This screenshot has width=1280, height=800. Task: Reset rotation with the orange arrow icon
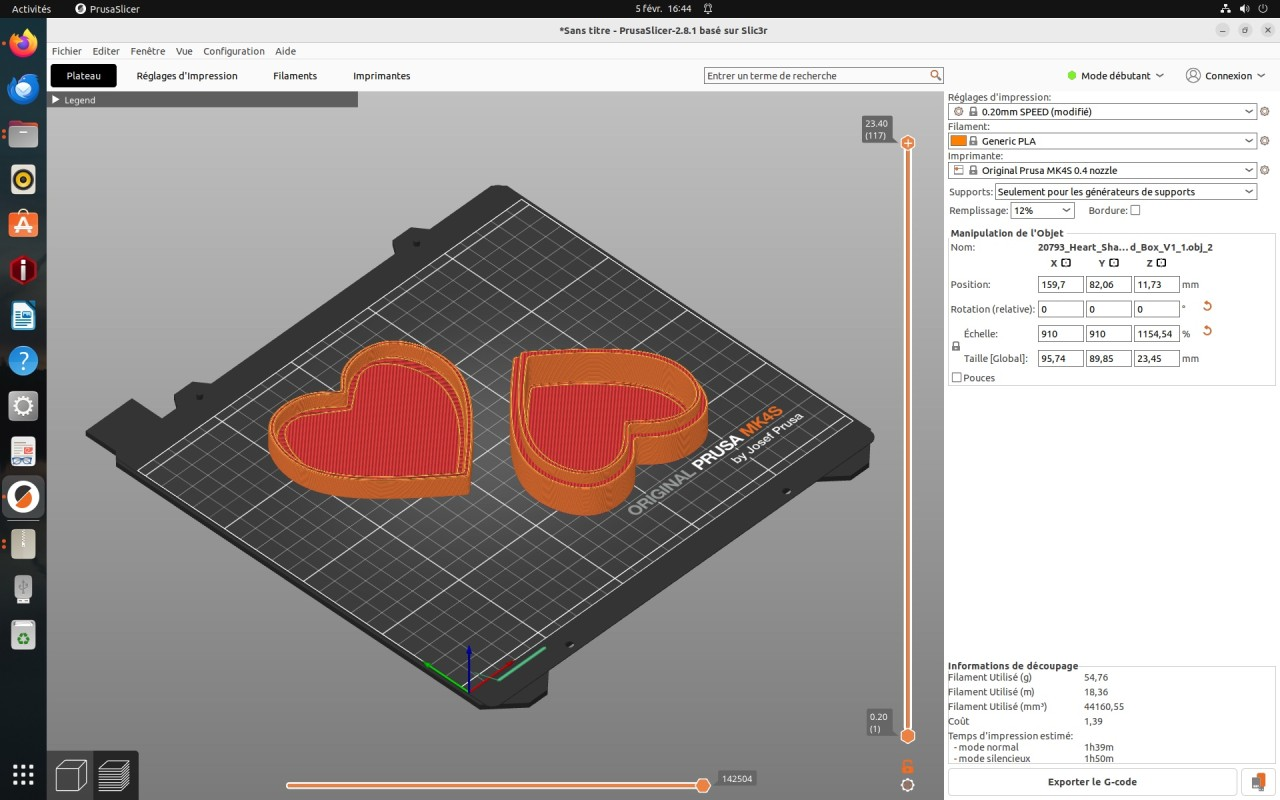click(x=1207, y=307)
